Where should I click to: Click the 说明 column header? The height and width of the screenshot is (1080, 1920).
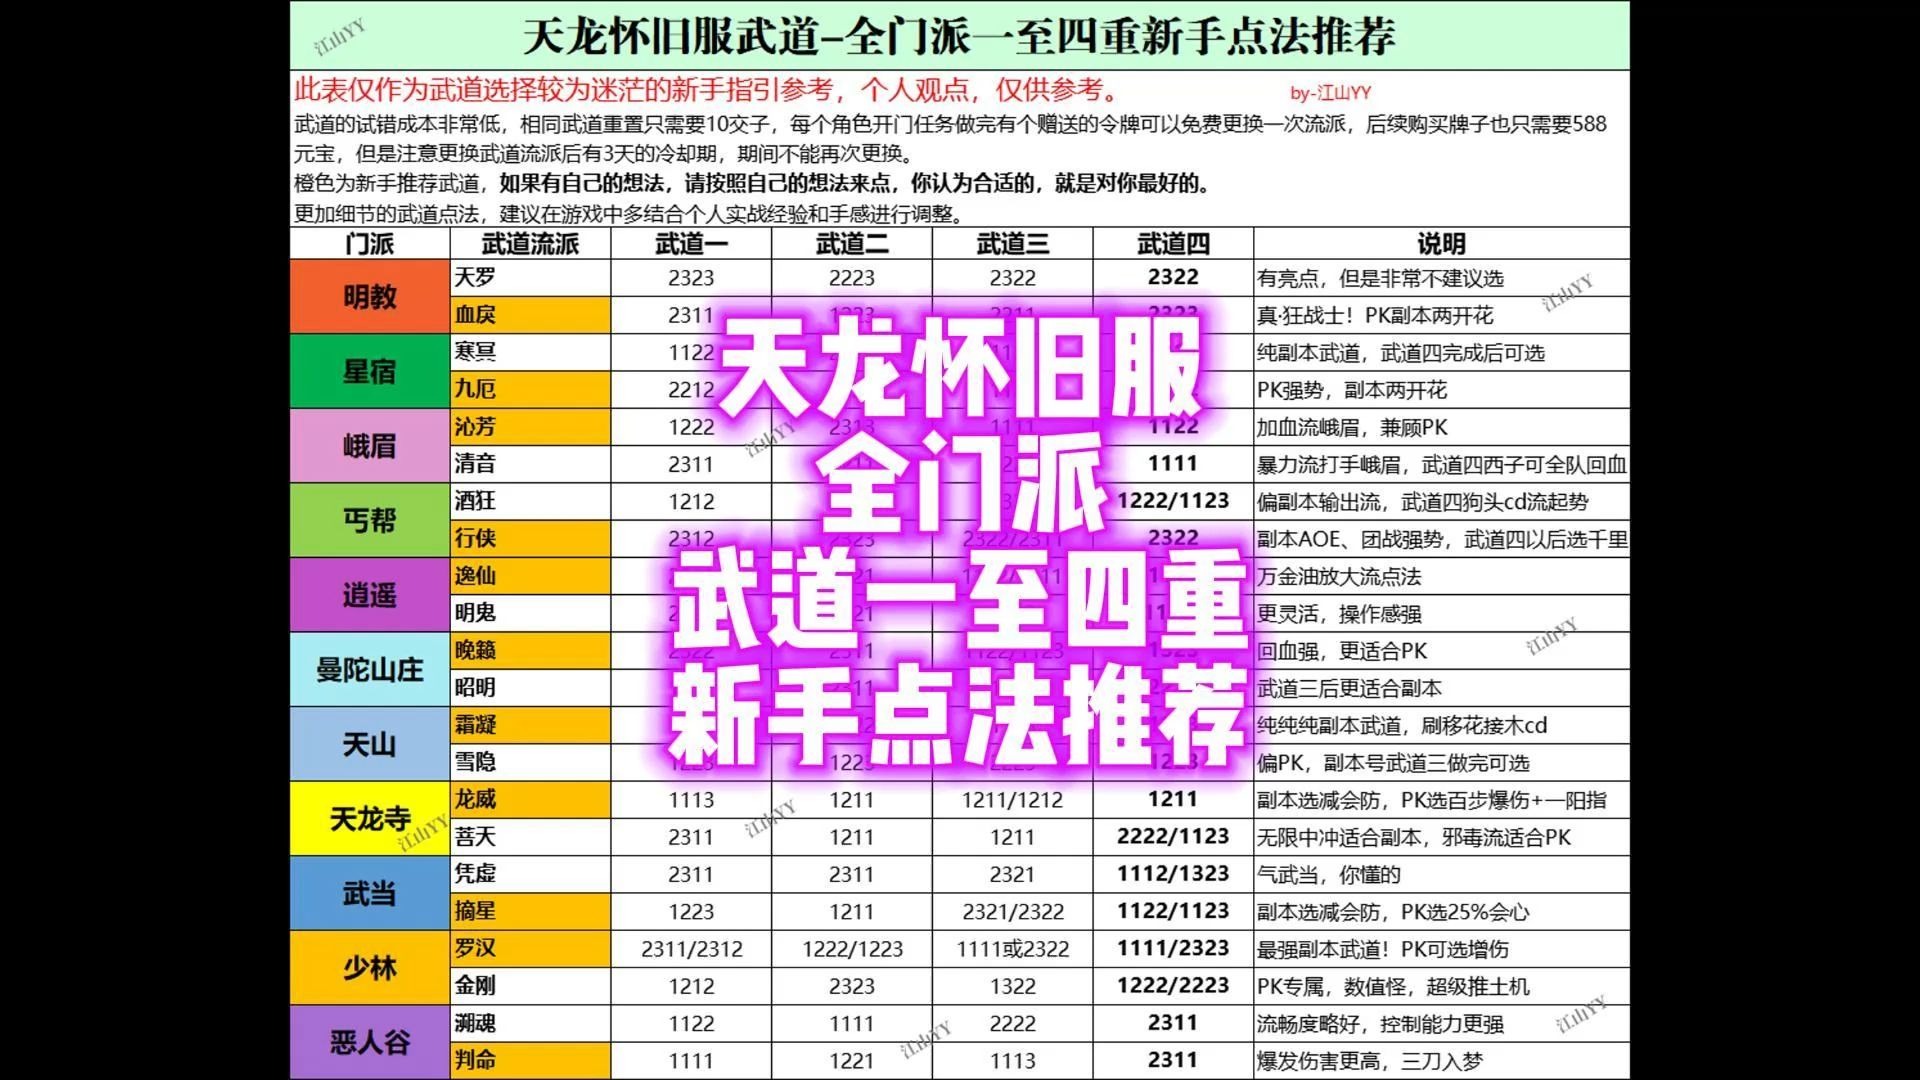tap(1440, 244)
